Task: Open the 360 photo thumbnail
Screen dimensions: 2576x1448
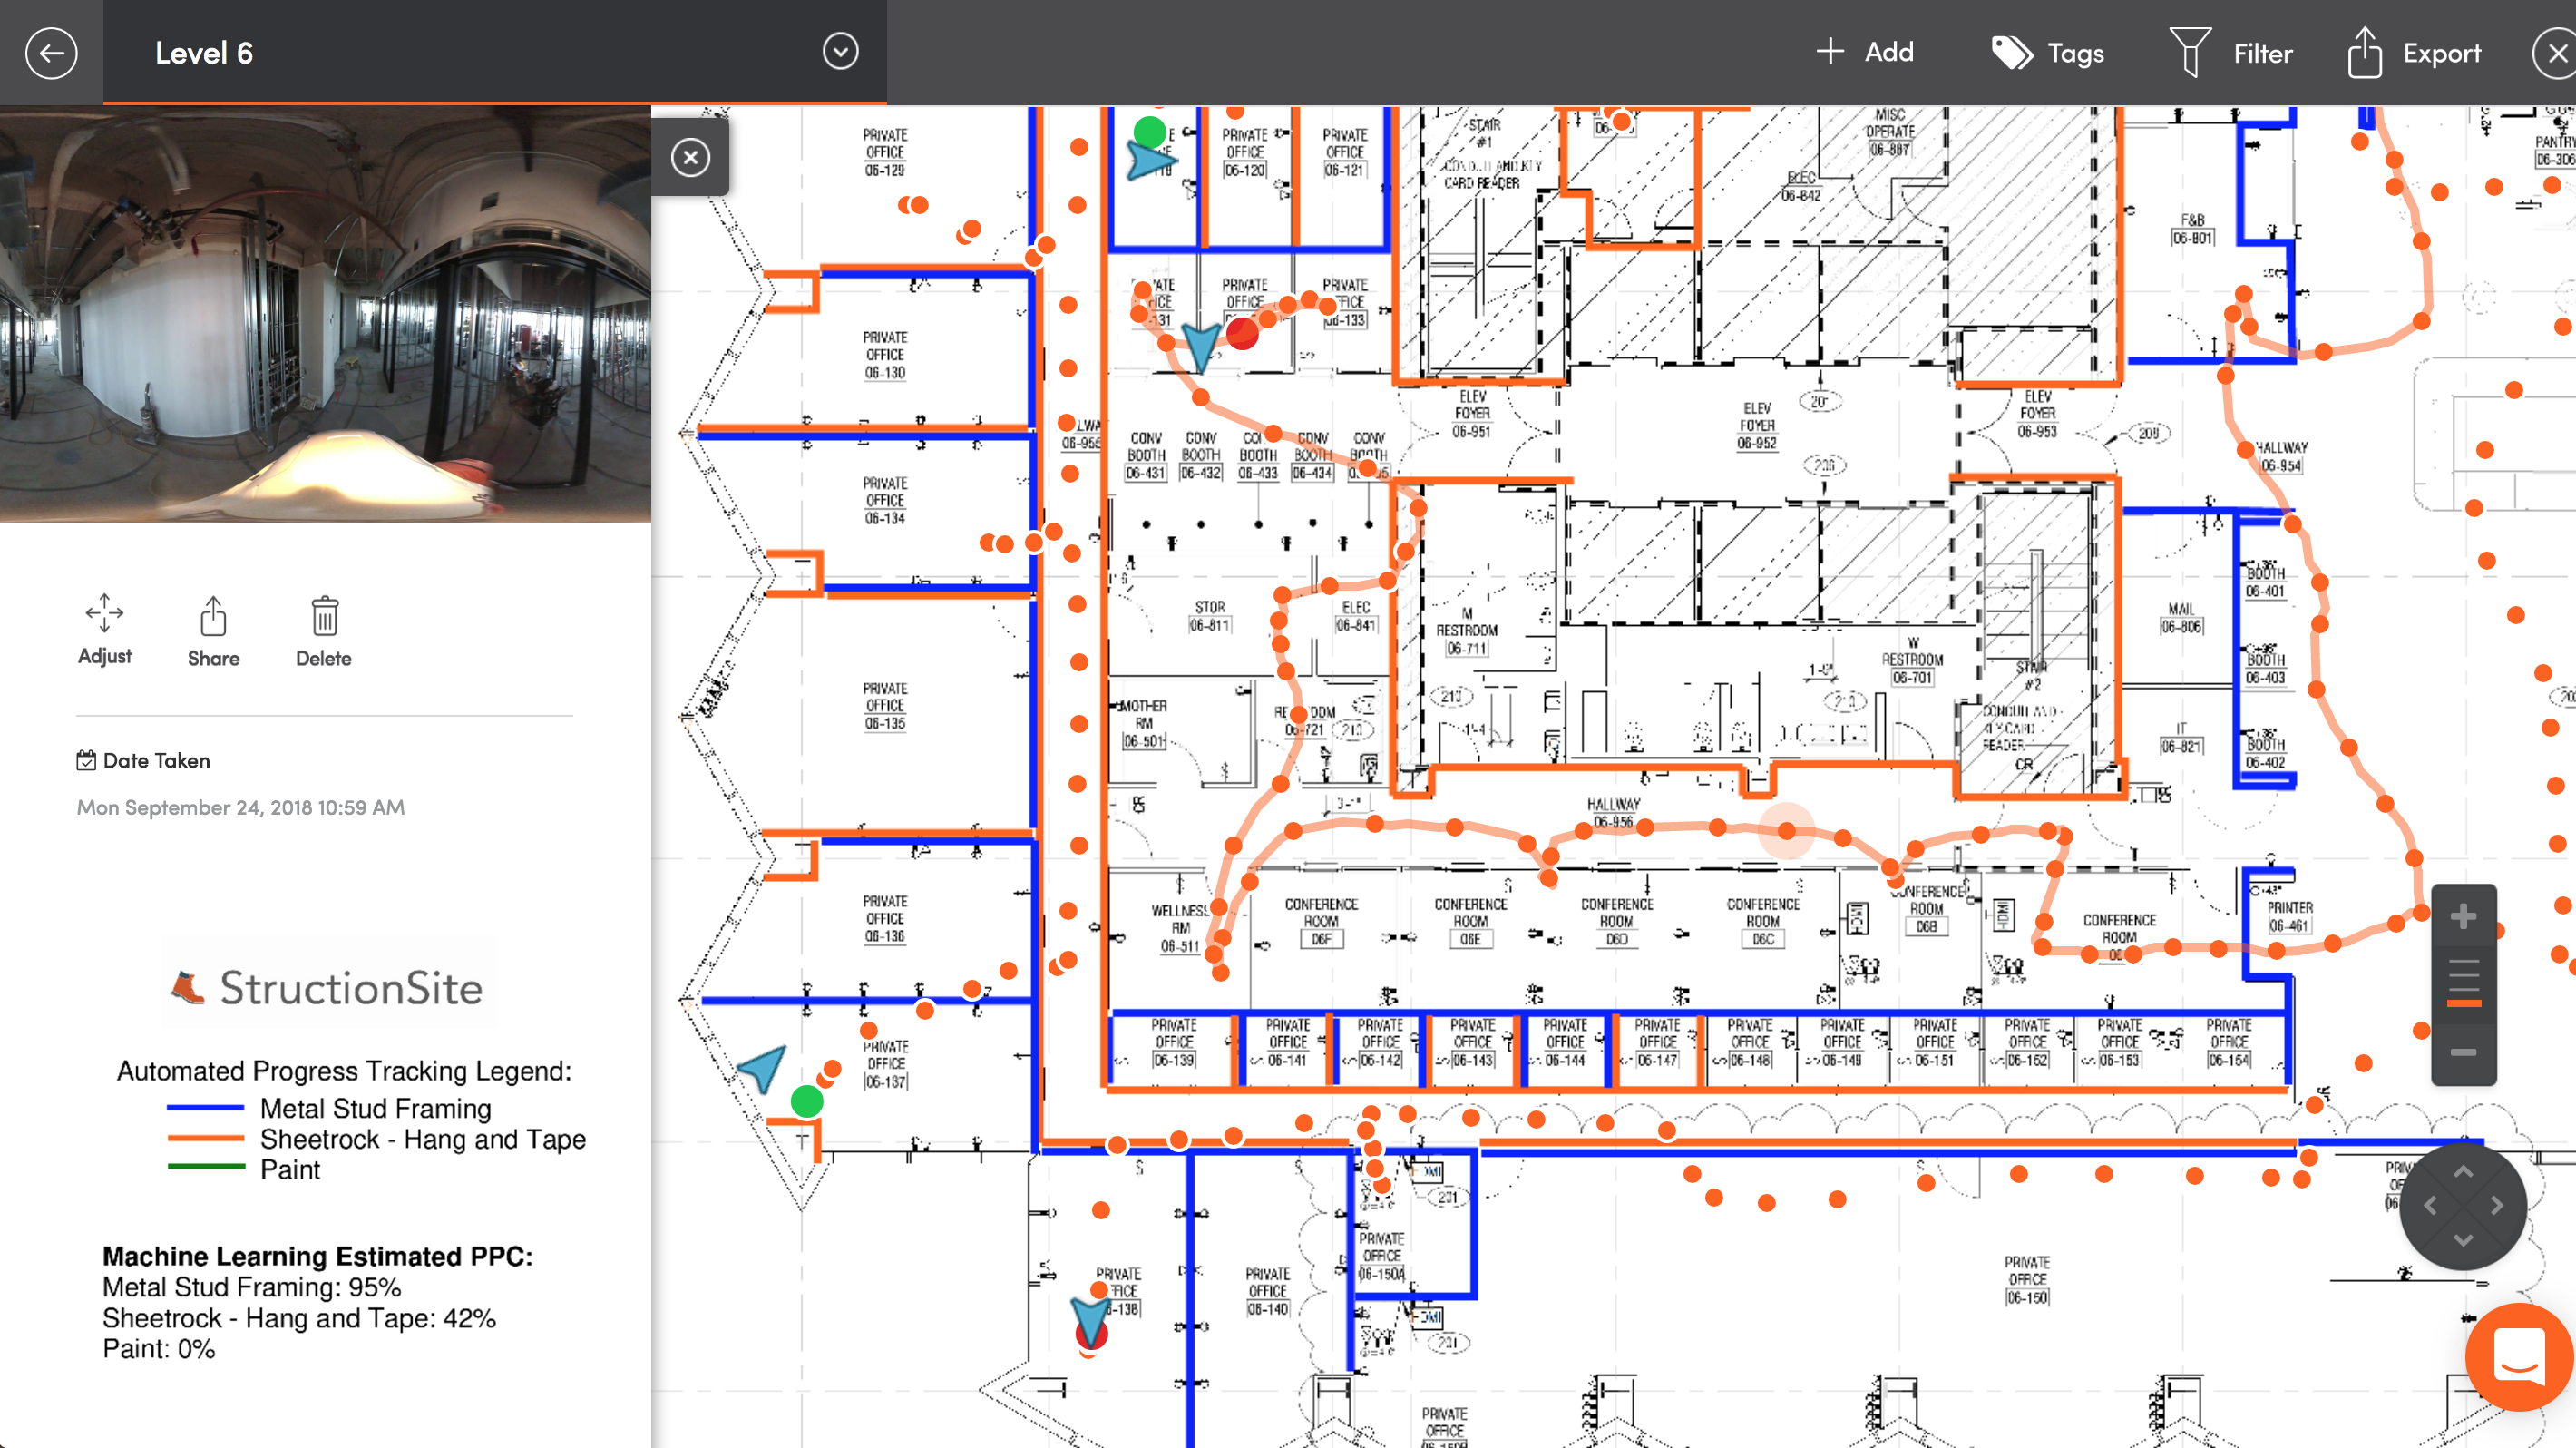Action: (x=325, y=314)
